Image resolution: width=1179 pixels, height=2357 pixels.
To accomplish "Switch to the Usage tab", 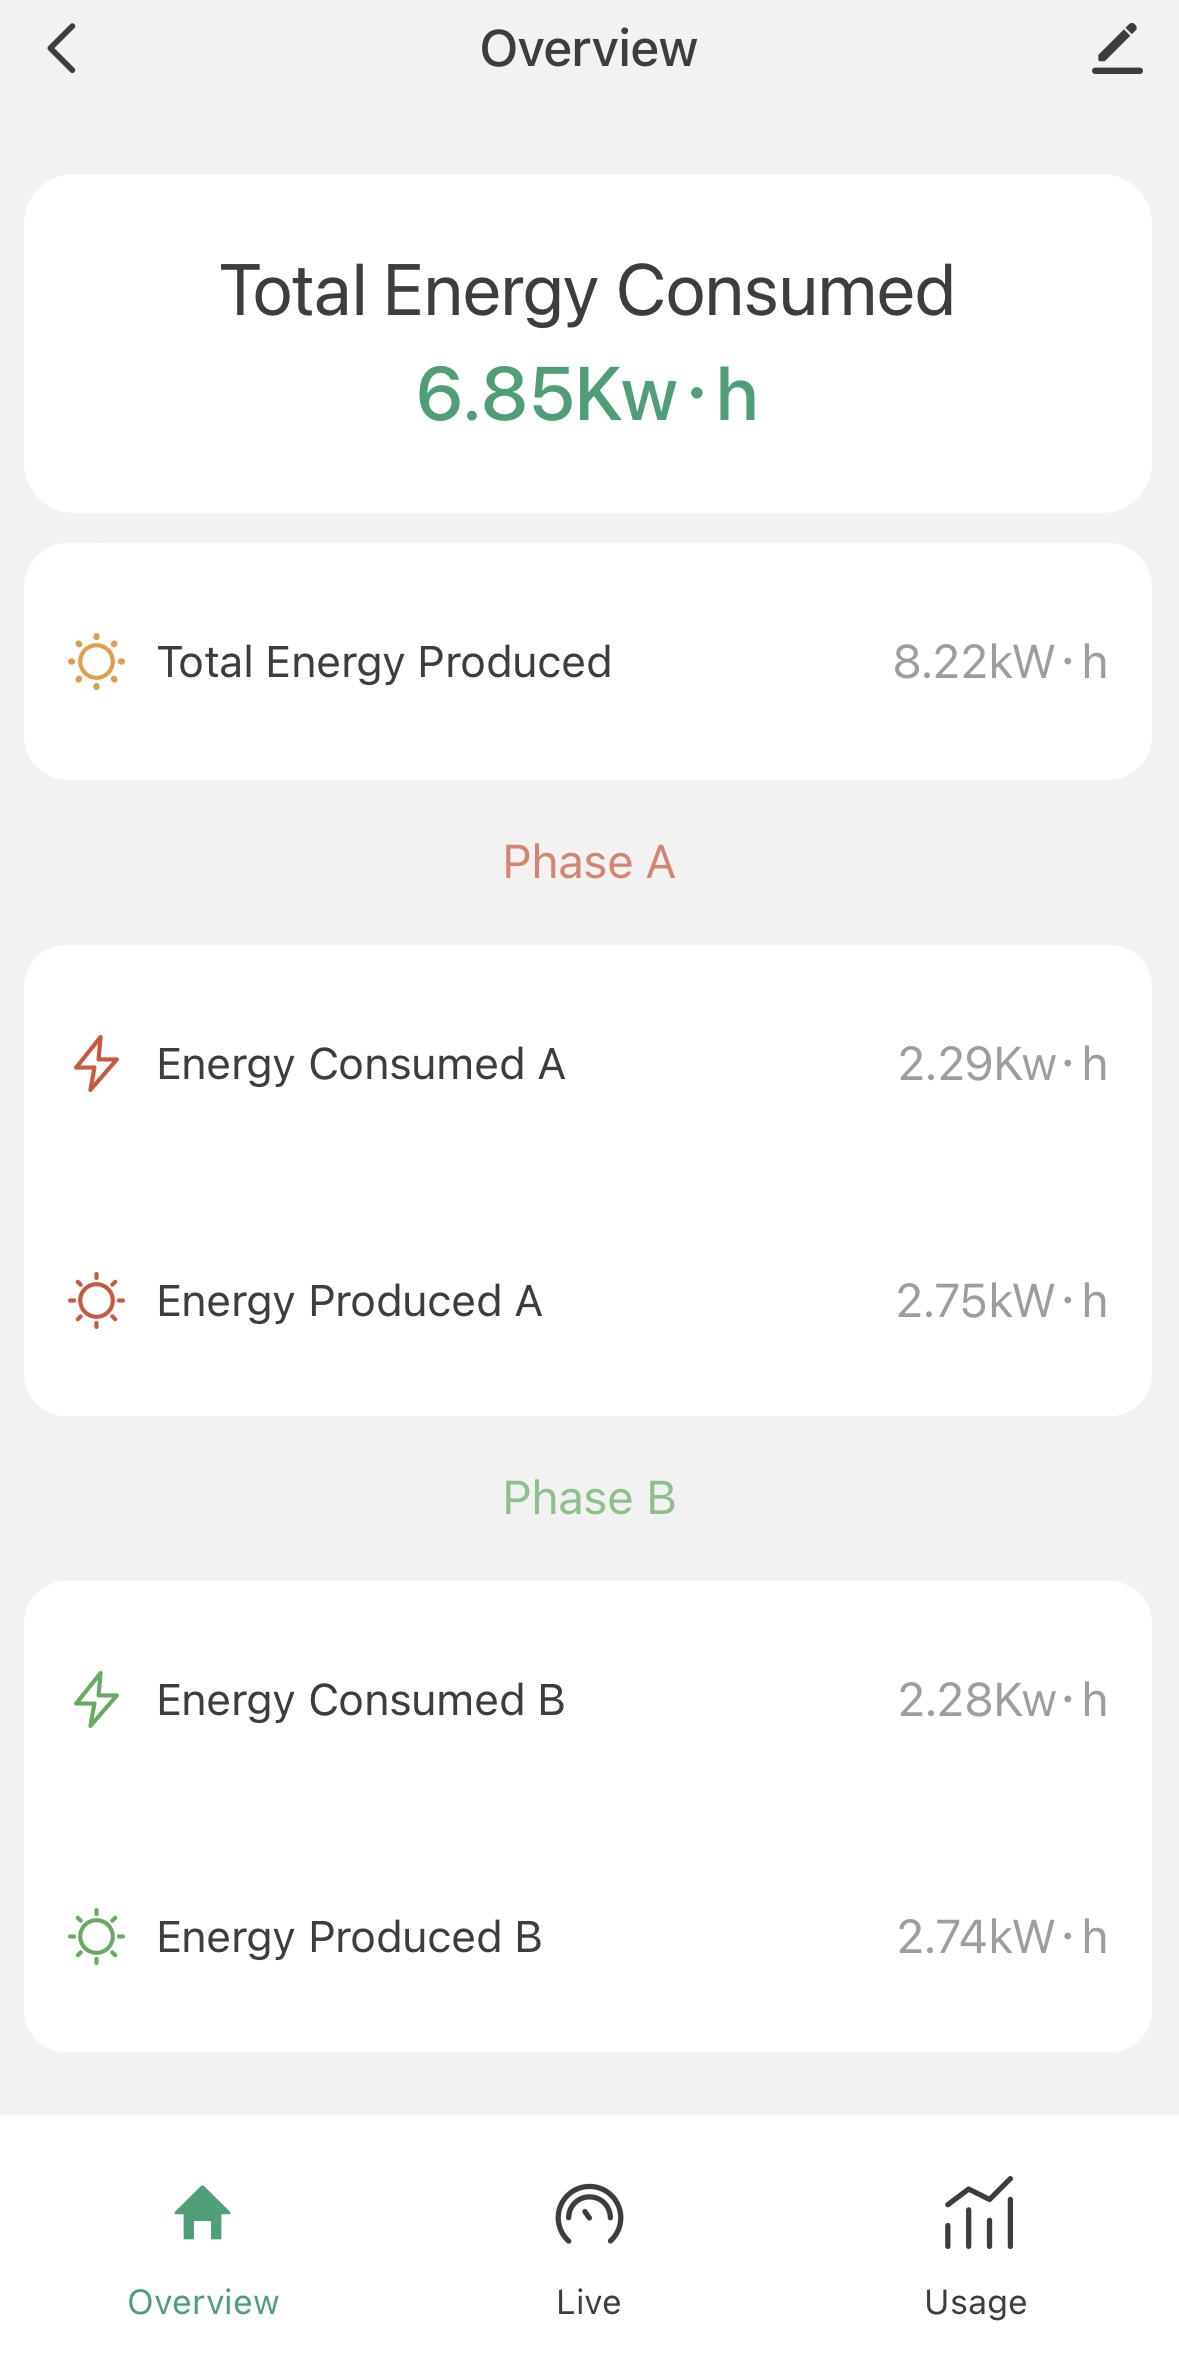I will coord(975,2301).
